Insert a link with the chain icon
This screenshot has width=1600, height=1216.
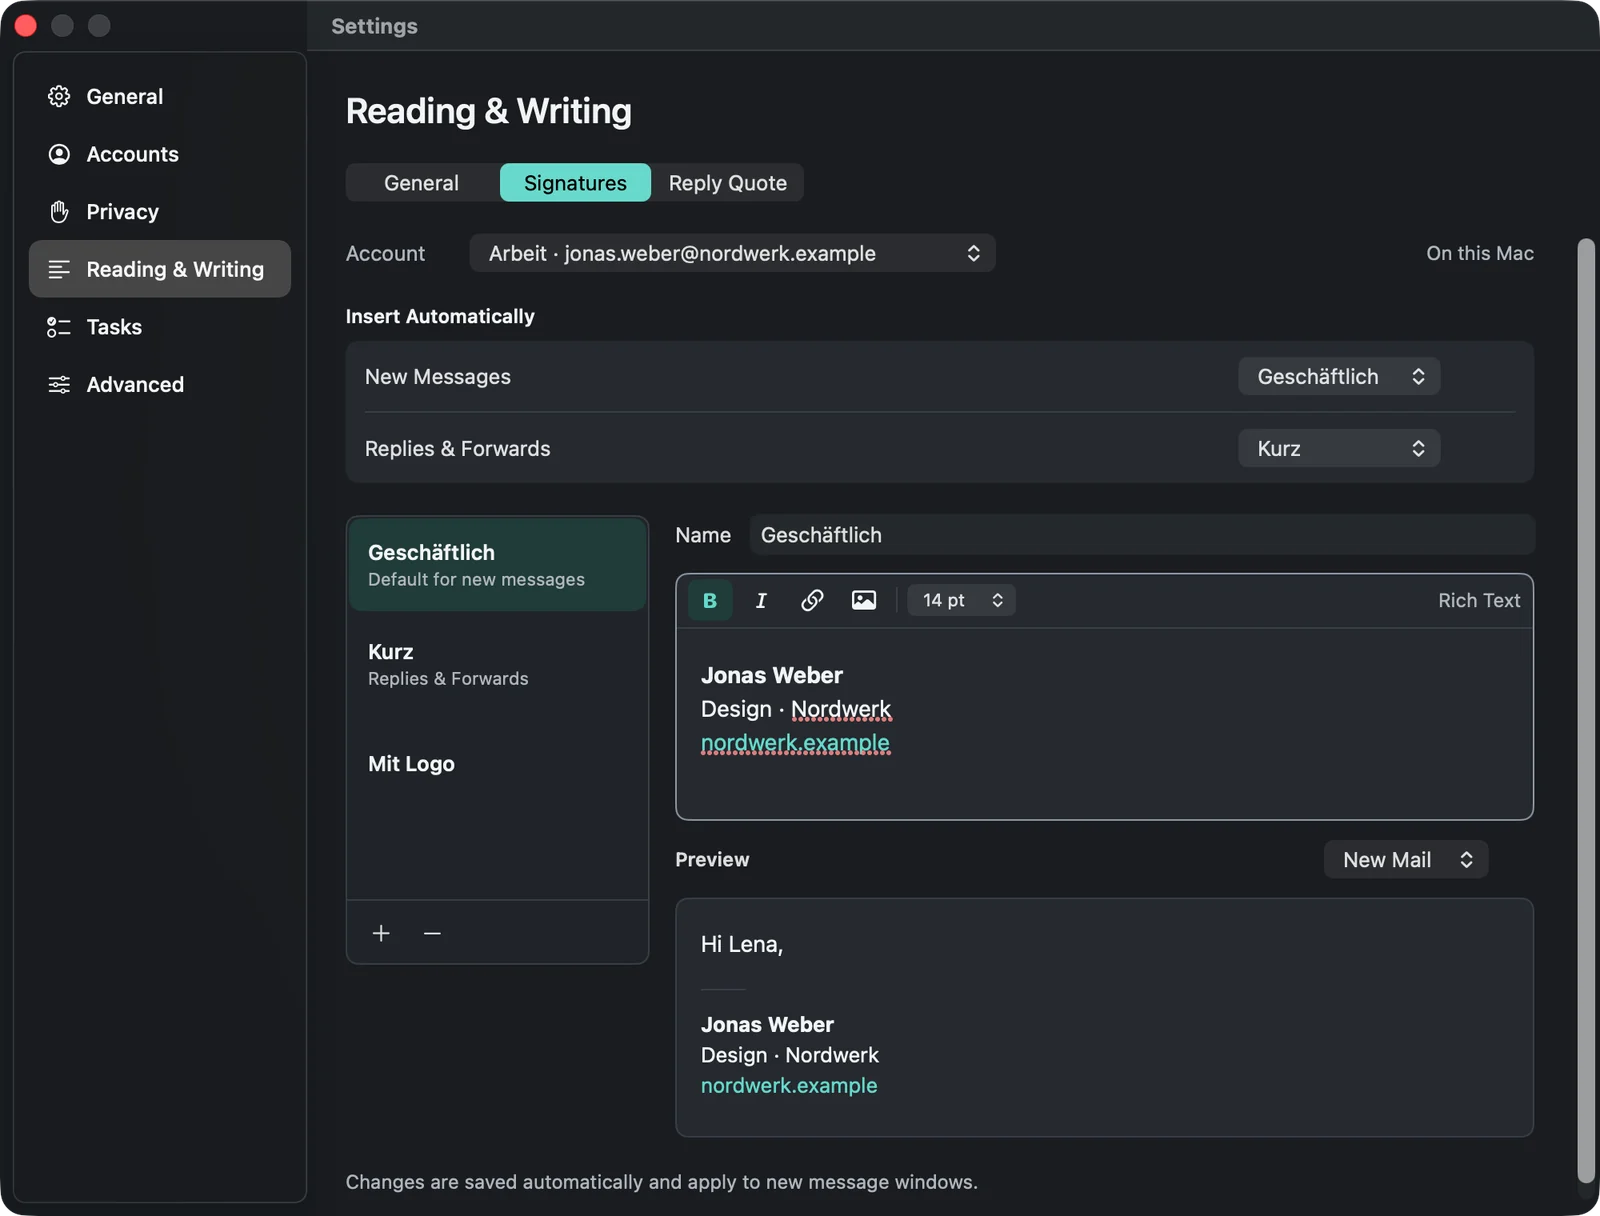click(812, 600)
